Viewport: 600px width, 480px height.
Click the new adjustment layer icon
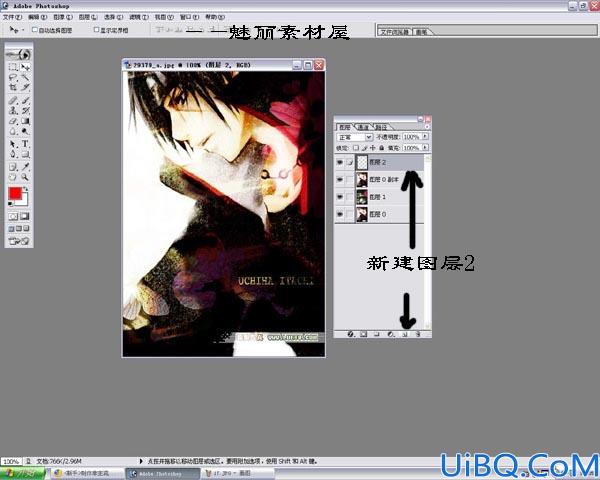point(391,334)
